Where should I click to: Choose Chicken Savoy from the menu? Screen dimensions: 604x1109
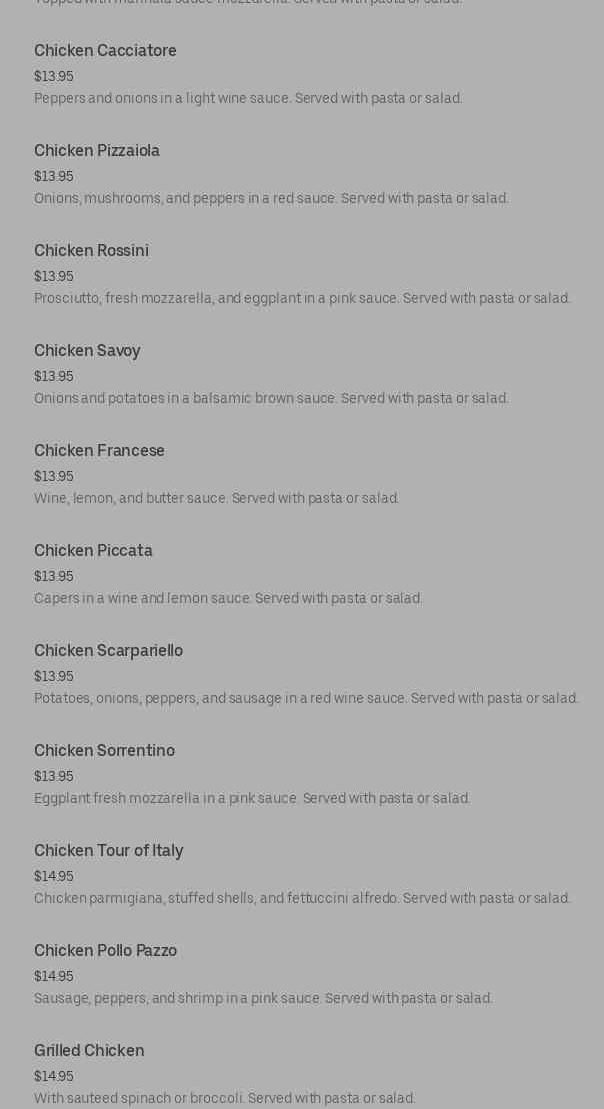click(x=87, y=351)
